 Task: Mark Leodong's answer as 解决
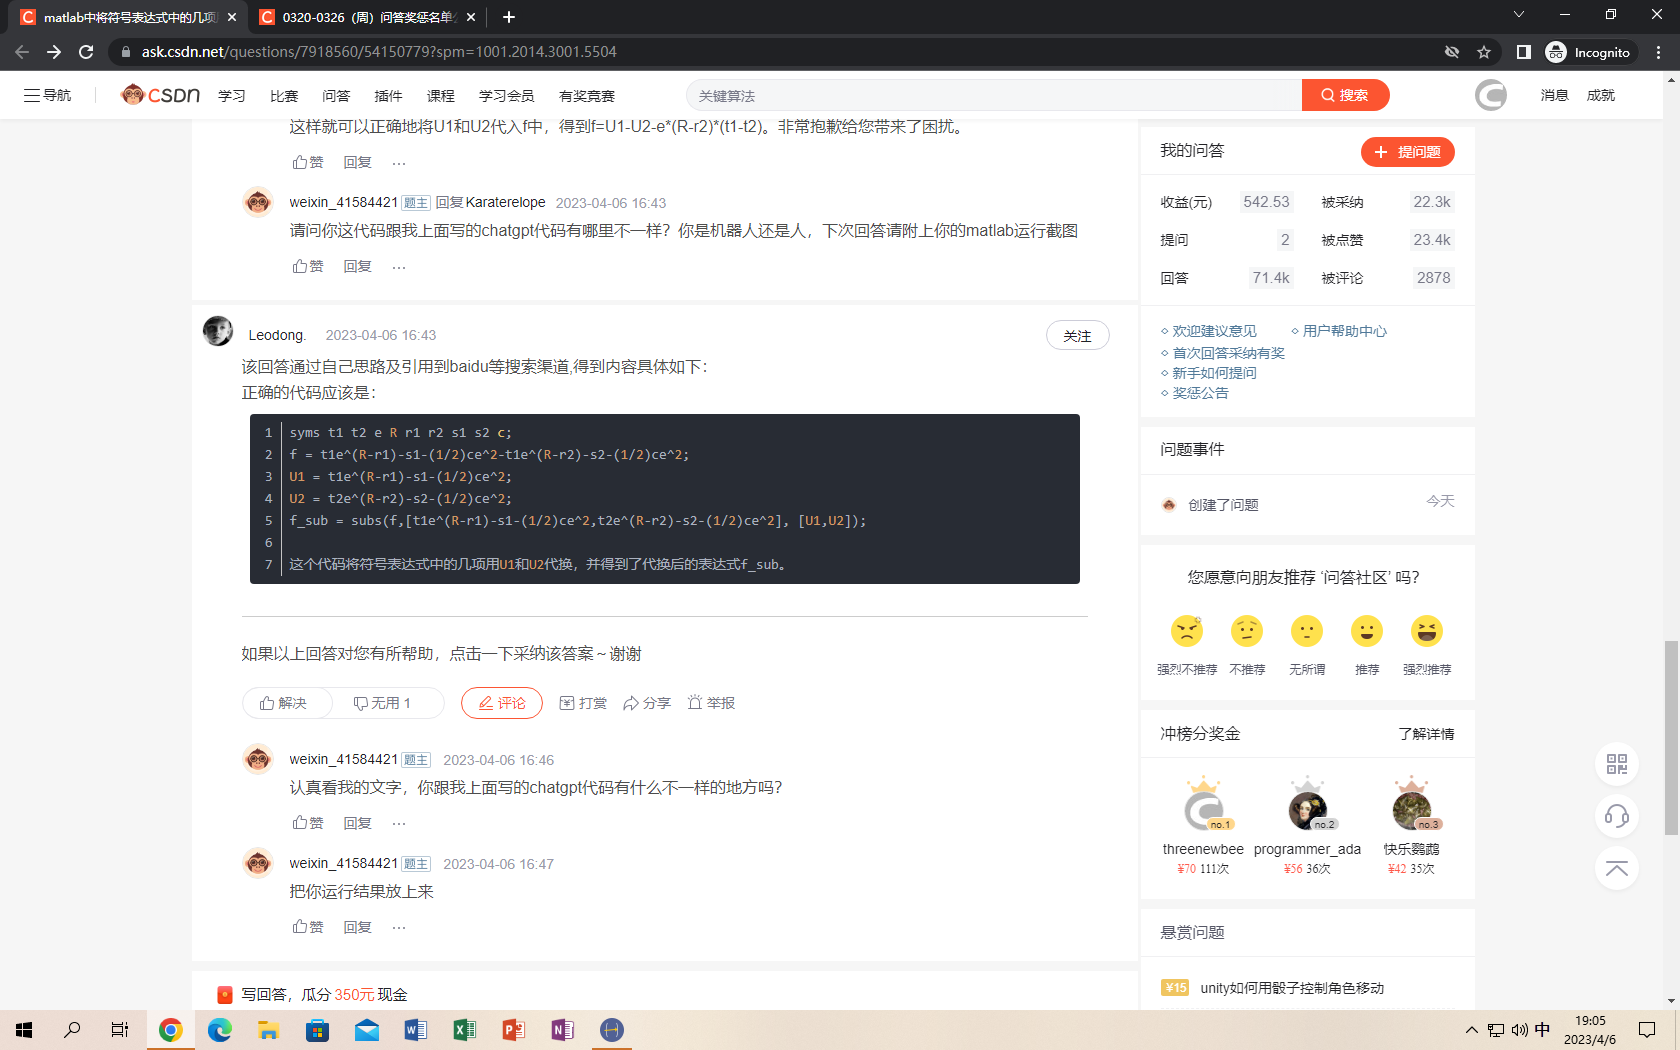click(x=284, y=703)
